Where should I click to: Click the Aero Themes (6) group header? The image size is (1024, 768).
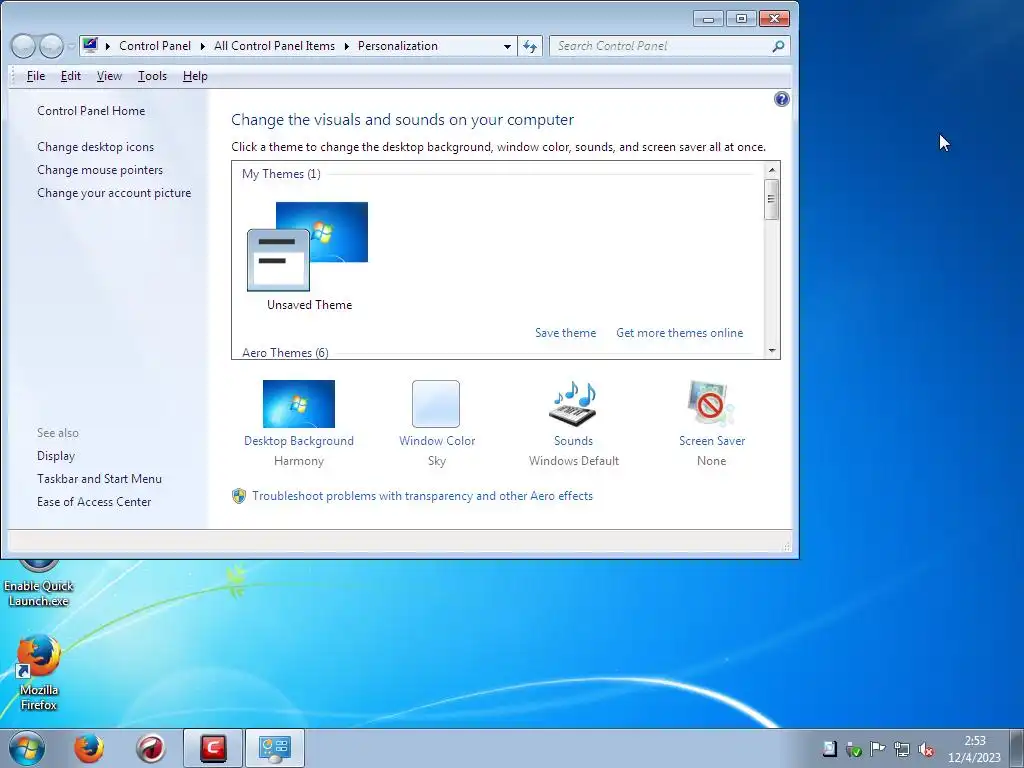(x=285, y=352)
